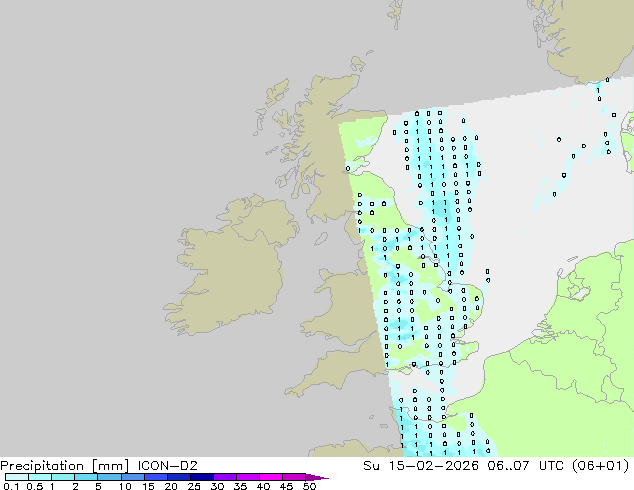Select legend swatch between 0.1 and 0.5

pyautogui.click(x=17, y=477)
